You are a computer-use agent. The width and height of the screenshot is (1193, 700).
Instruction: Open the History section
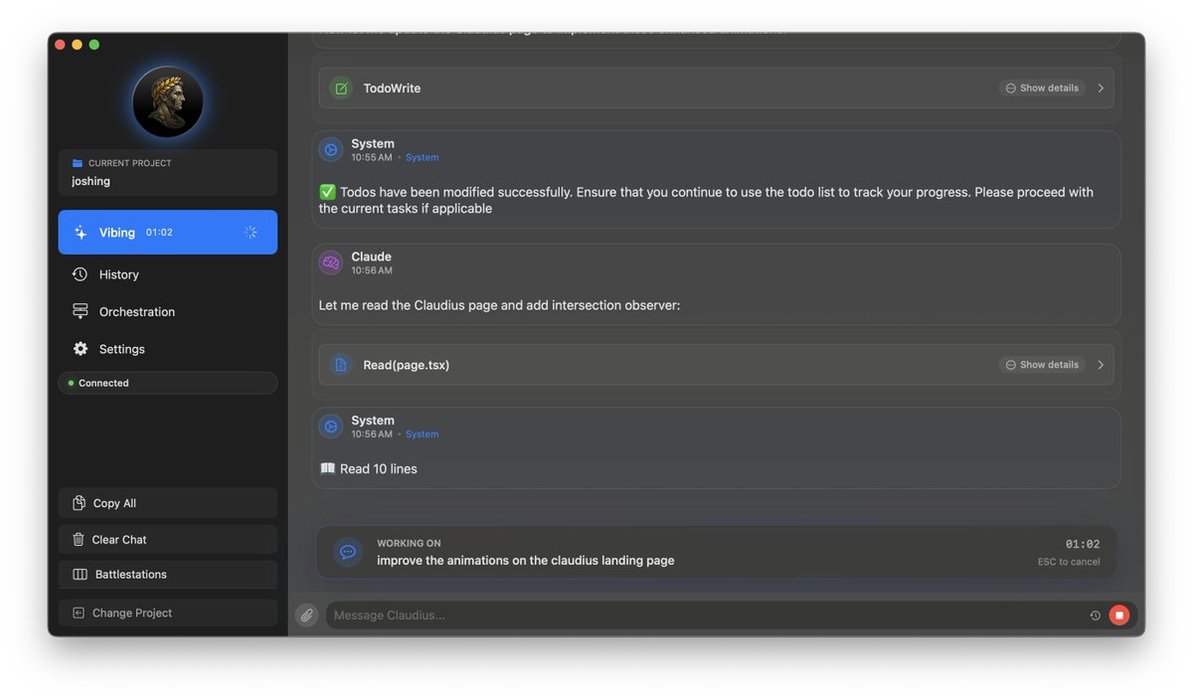118,274
